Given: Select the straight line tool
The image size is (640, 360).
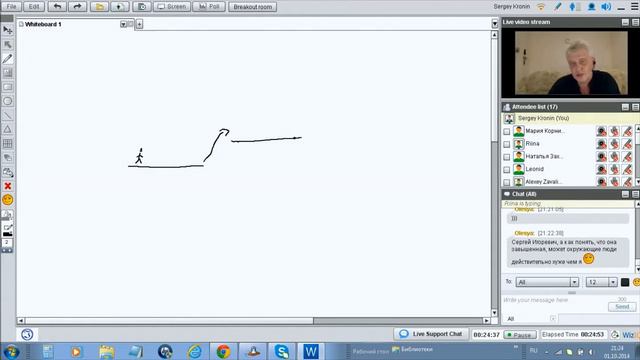Looking at the screenshot, I should (x=7, y=115).
